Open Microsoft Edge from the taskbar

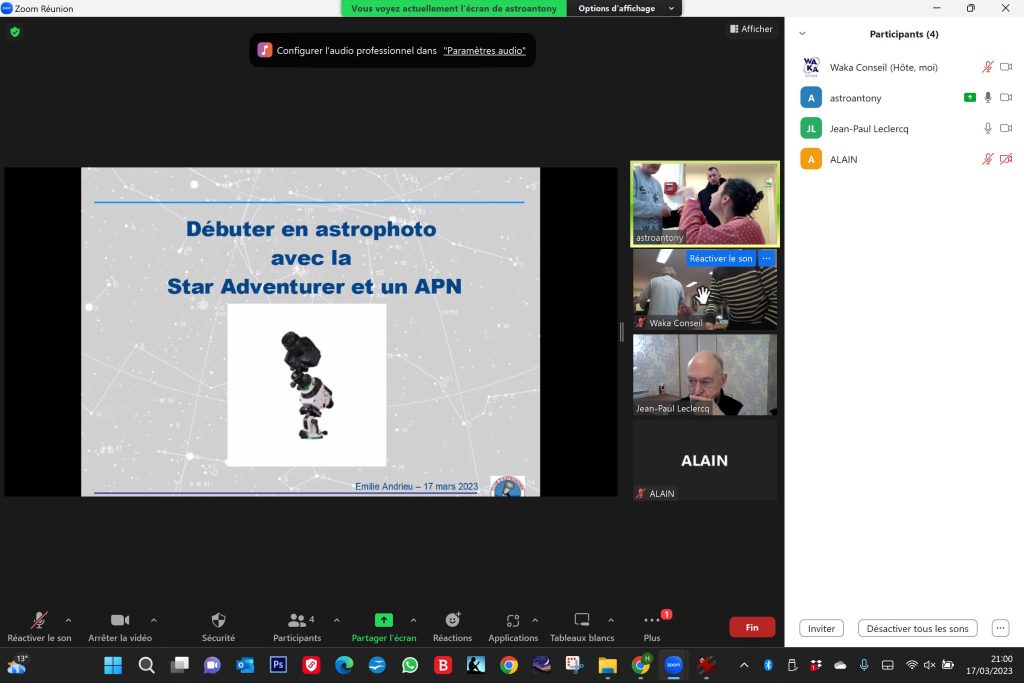(x=344, y=665)
